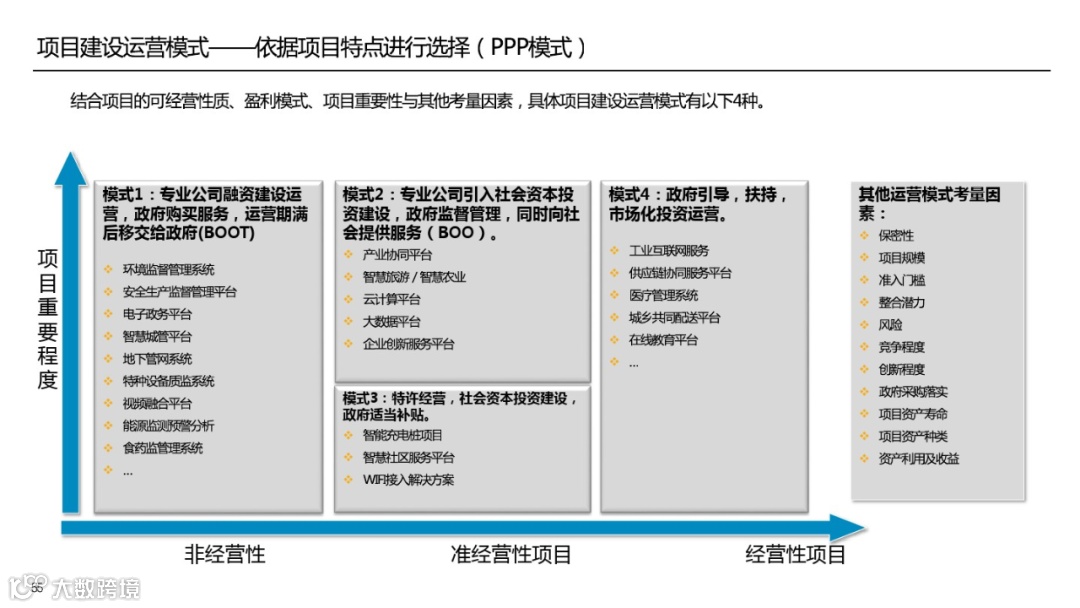Select bullet item '智慧城管平台'
1080x608 pixels.
[157, 337]
